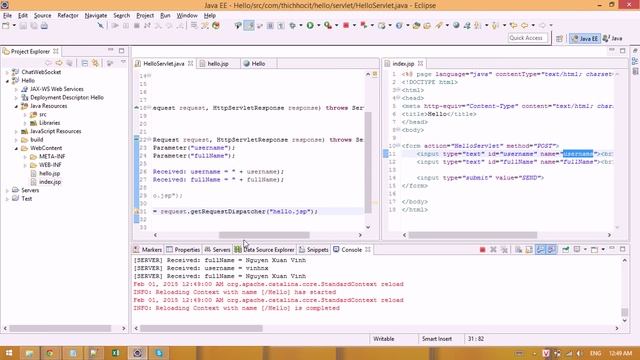Click Collapse All in Project Explorer

click(x=84, y=63)
